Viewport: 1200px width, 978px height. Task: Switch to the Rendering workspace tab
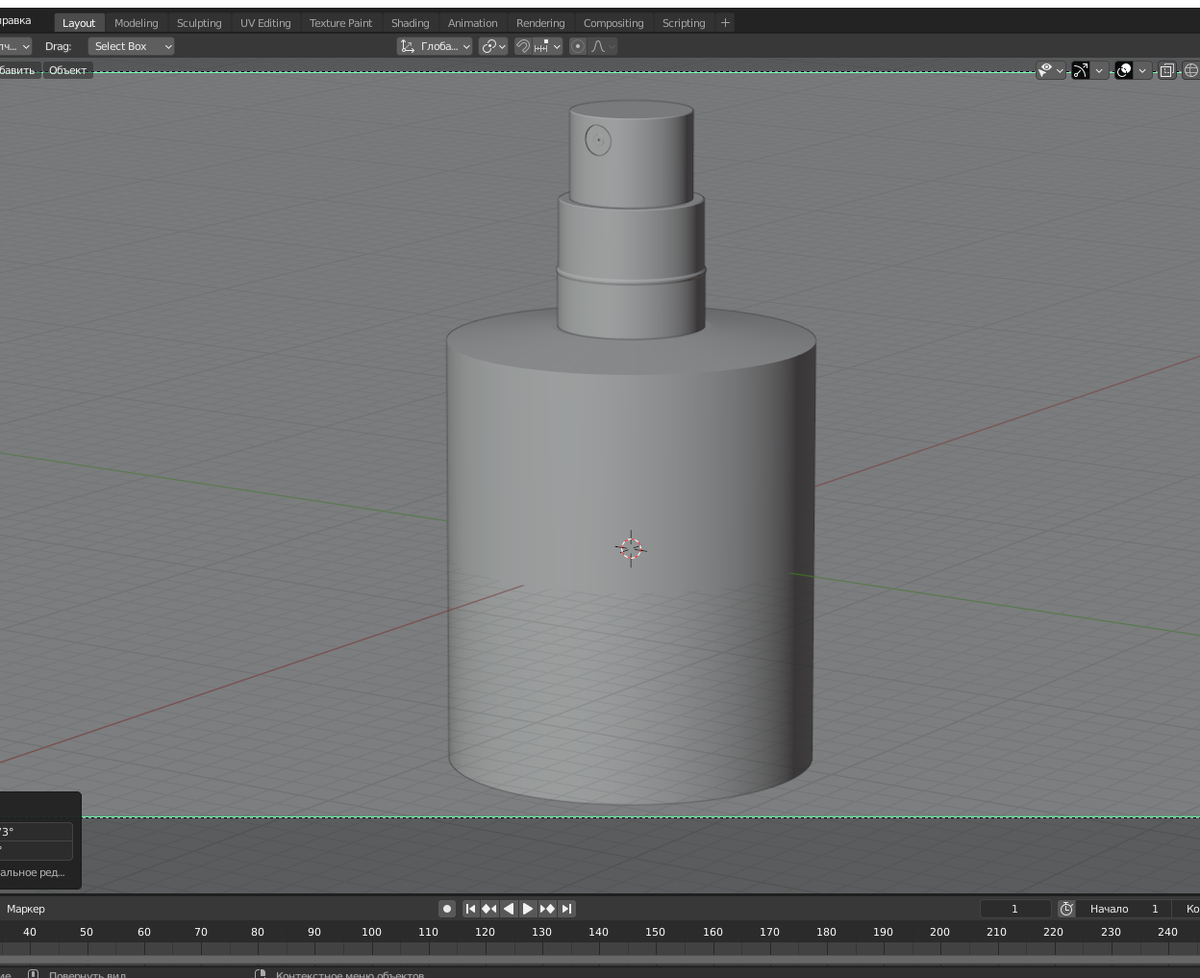click(x=540, y=23)
